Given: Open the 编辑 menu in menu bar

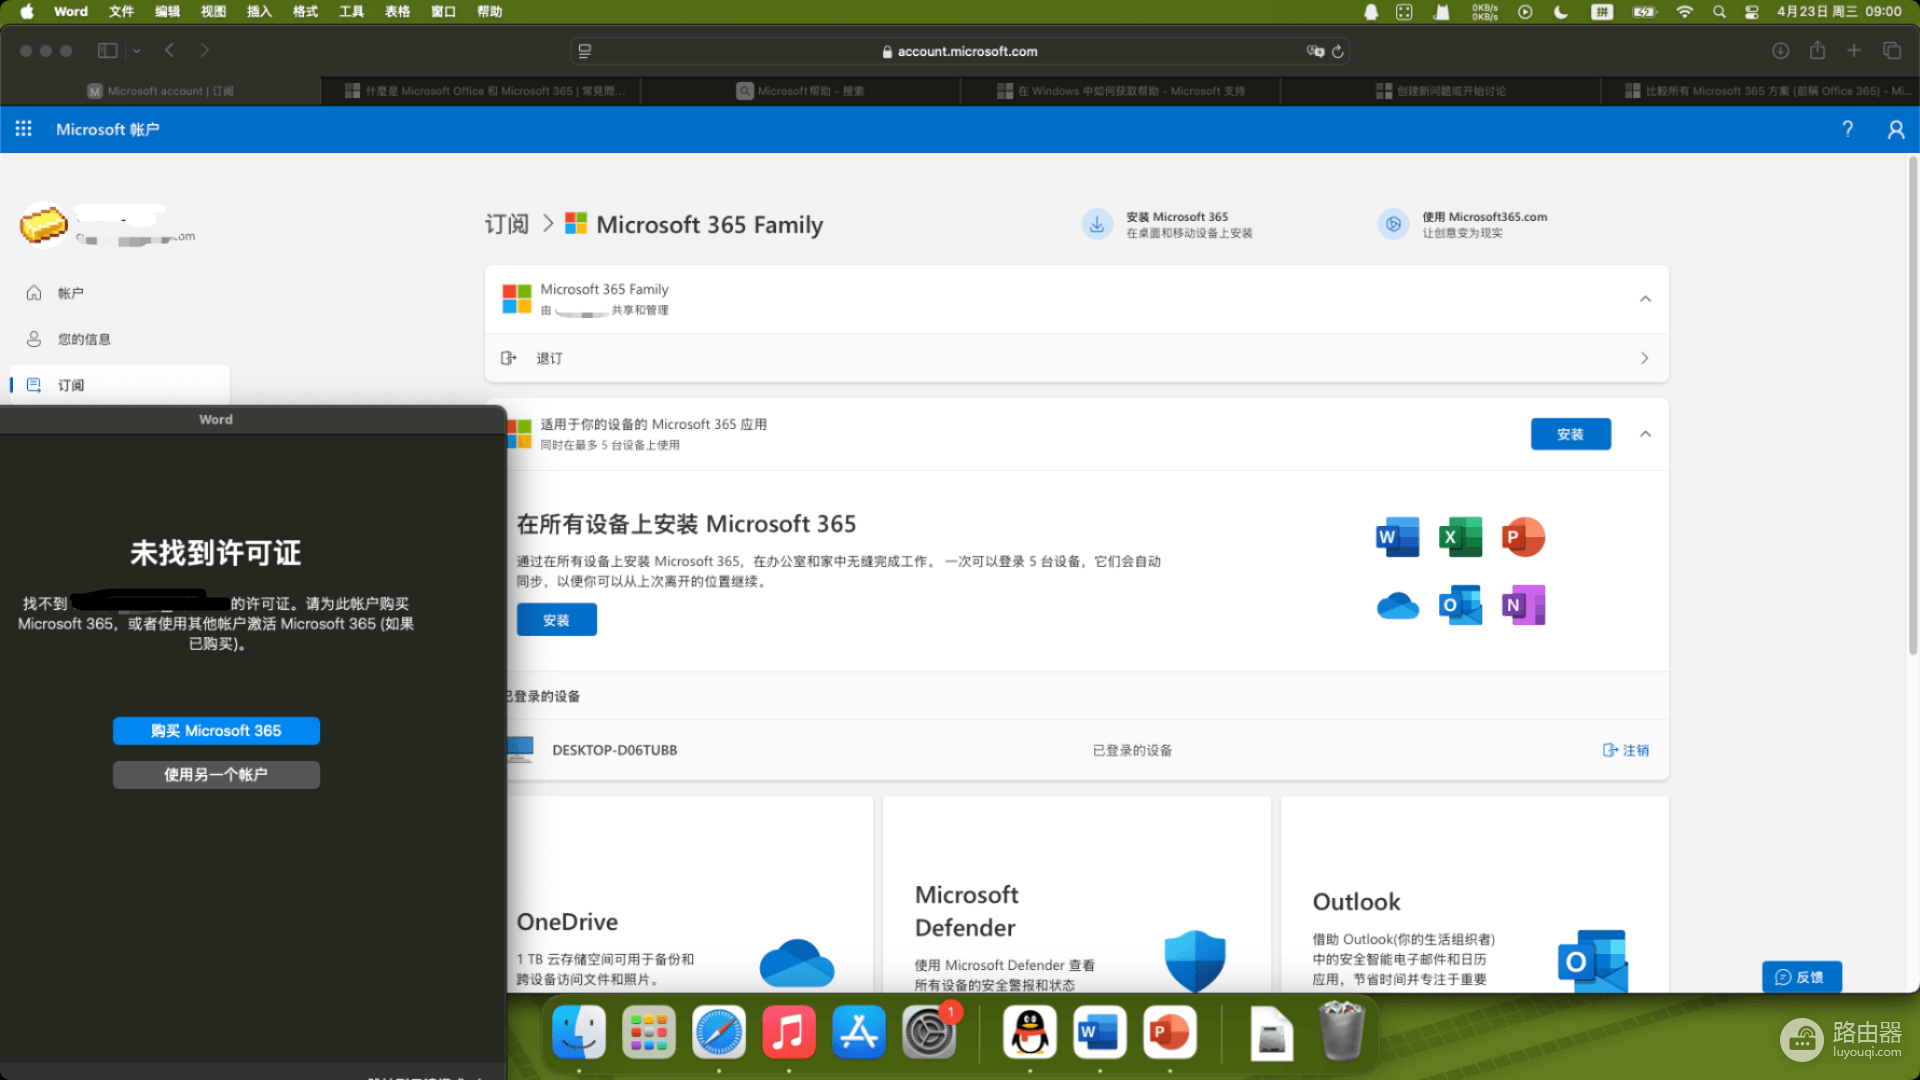Looking at the screenshot, I should point(167,12).
